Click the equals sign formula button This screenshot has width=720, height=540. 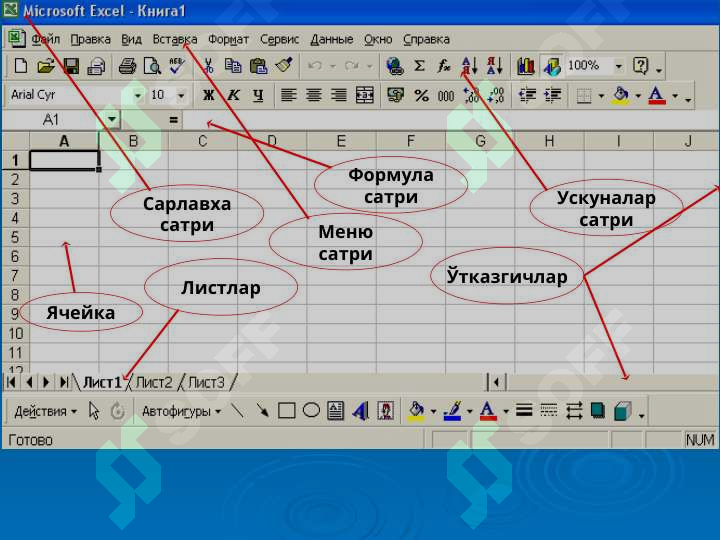pos(173,120)
